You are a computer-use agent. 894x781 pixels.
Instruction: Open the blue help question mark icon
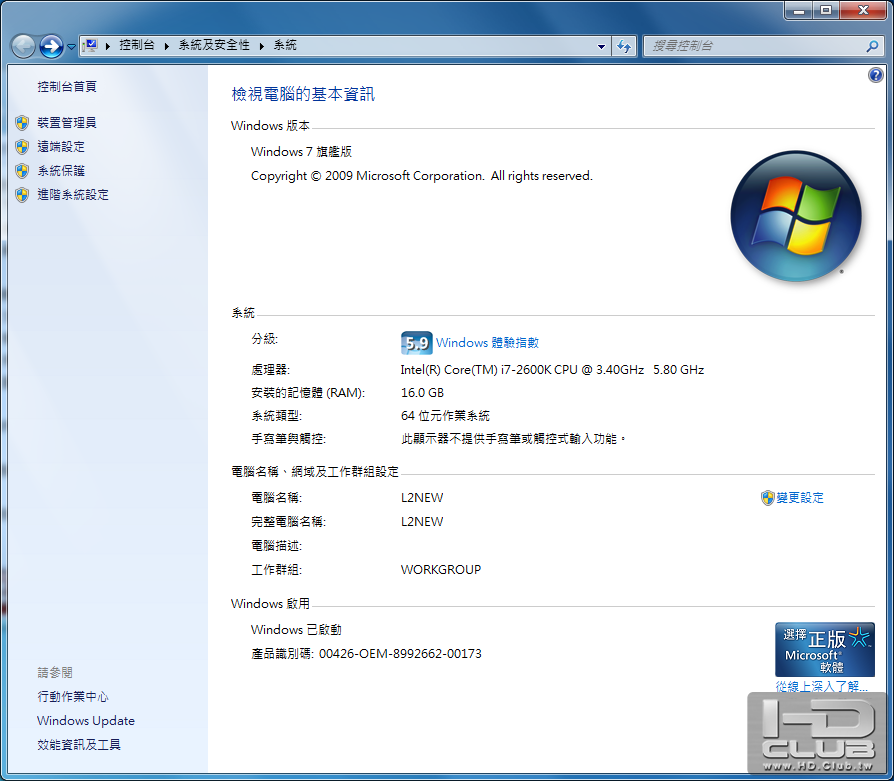point(876,75)
